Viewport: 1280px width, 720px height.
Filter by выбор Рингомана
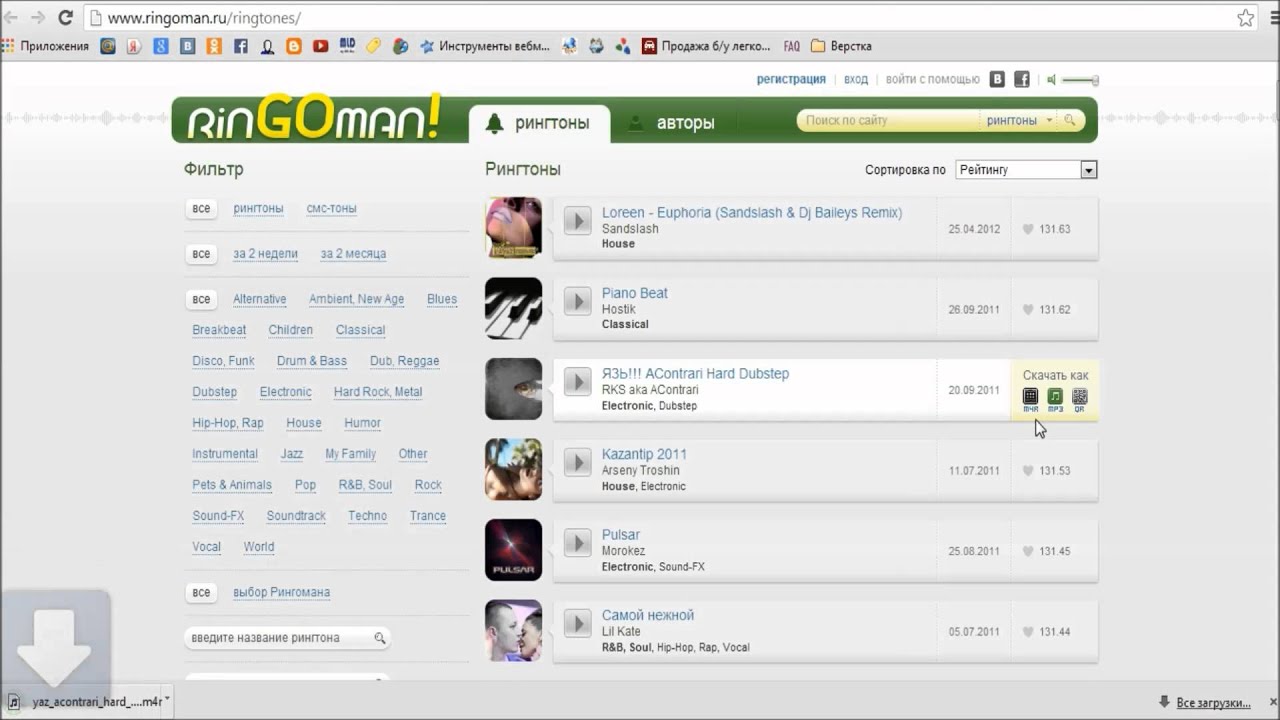pos(281,592)
